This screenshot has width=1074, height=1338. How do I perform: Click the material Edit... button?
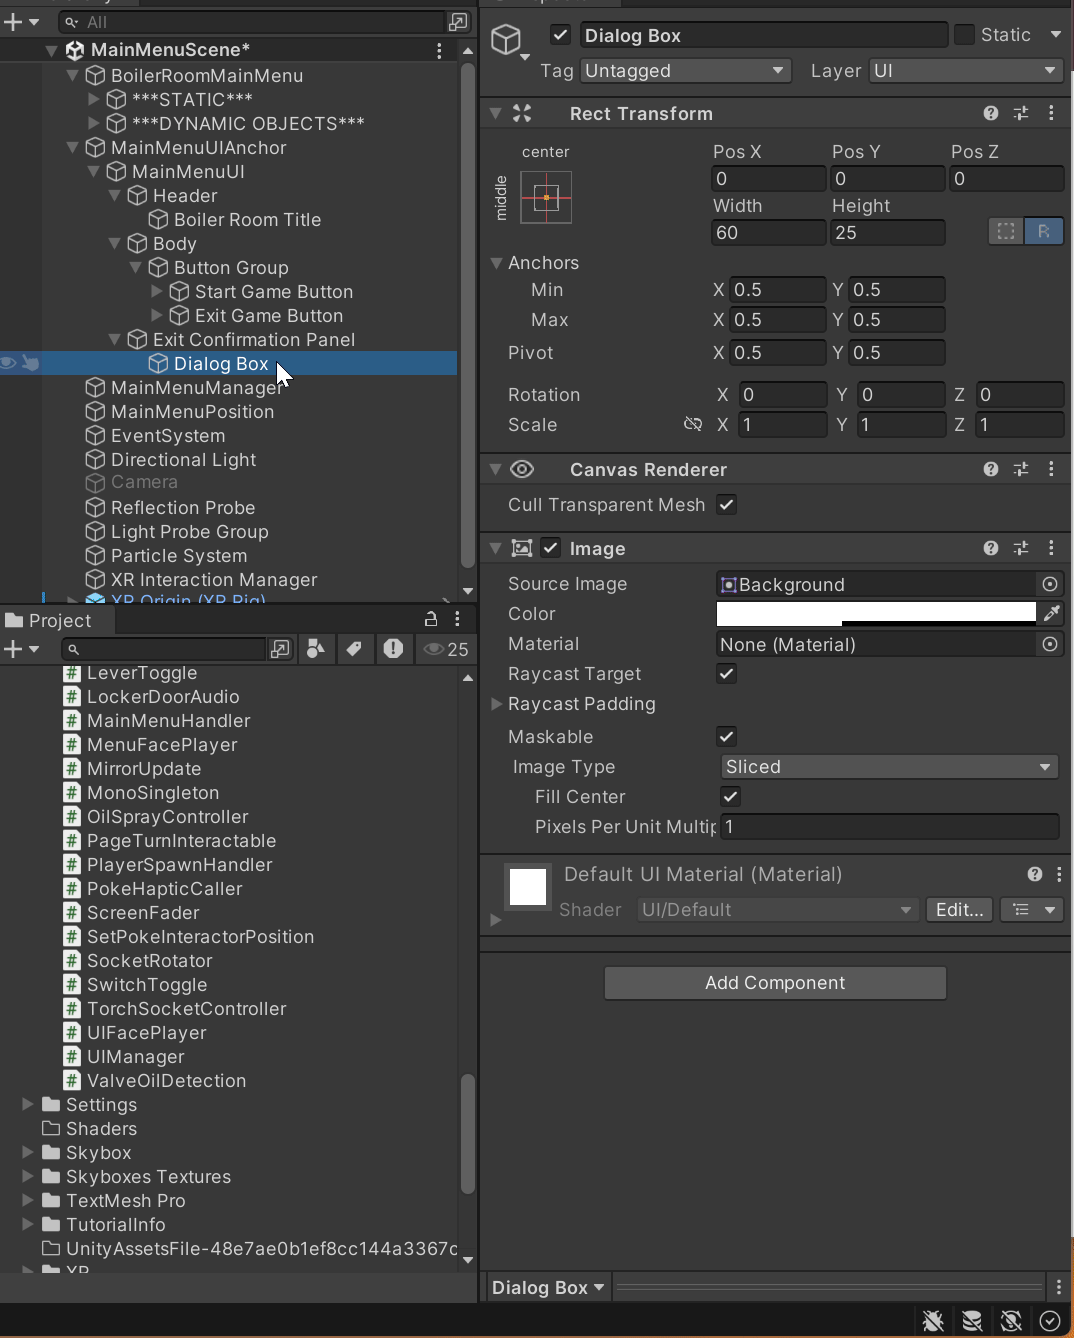click(960, 910)
